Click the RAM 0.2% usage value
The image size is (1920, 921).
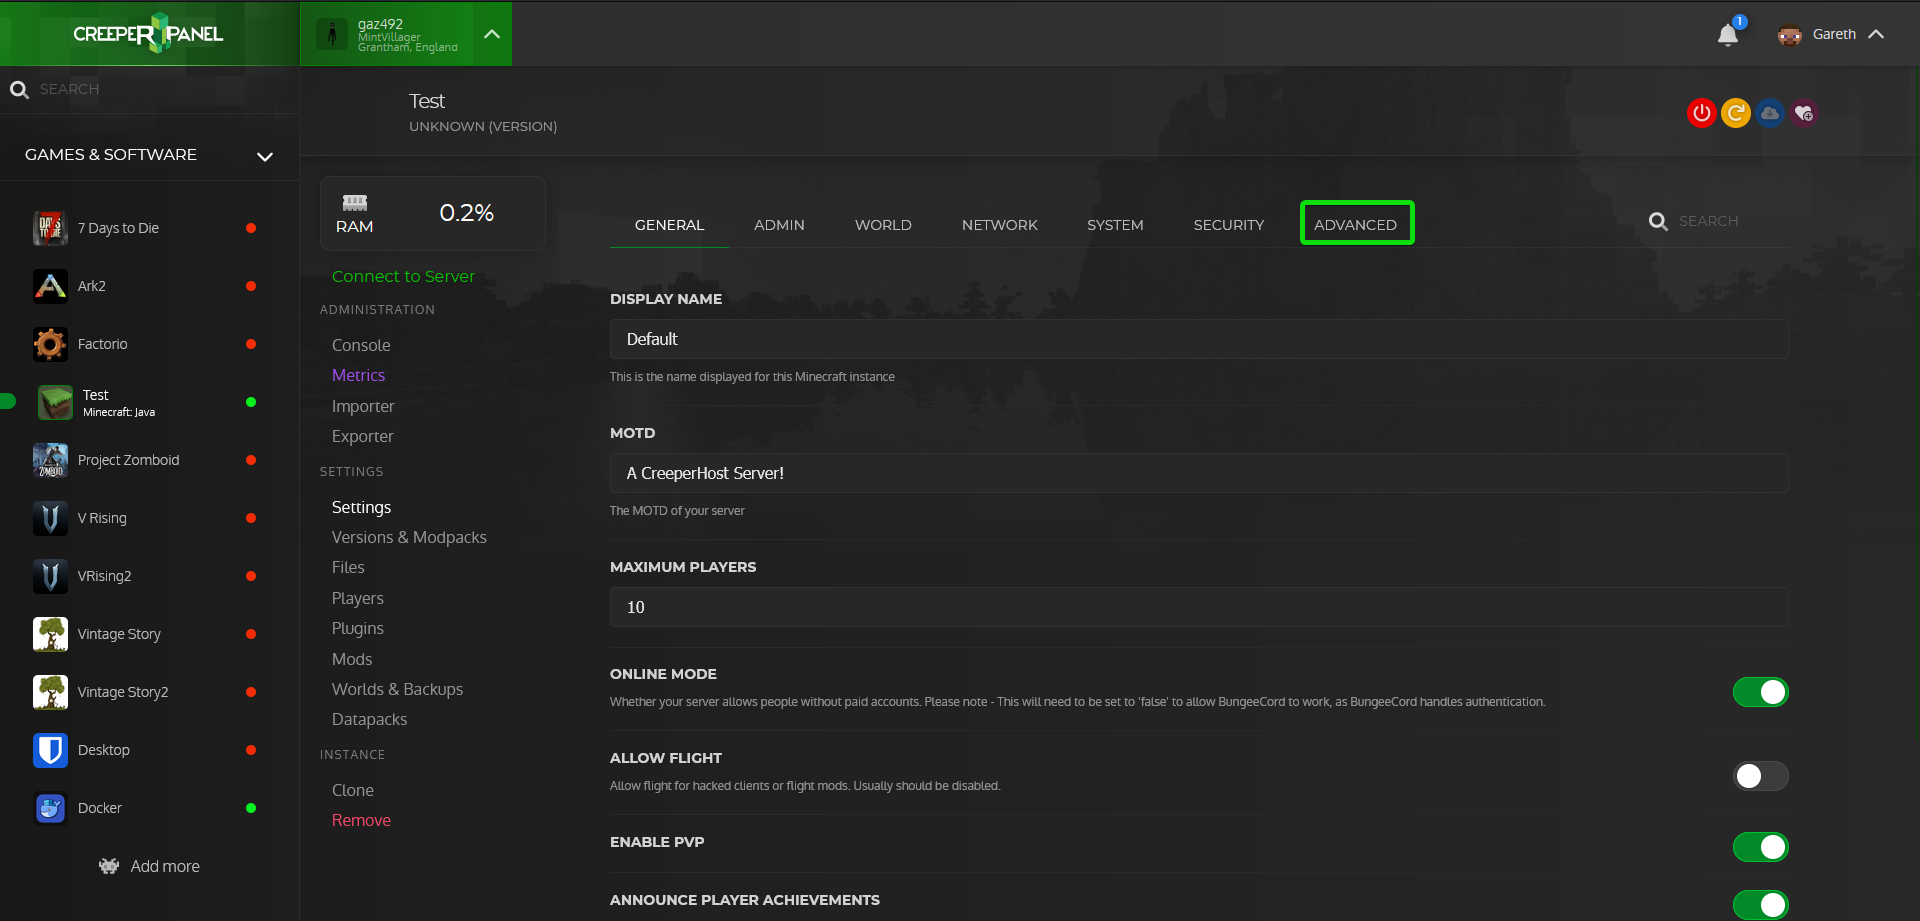pyautogui.click(x=466, y=213)
